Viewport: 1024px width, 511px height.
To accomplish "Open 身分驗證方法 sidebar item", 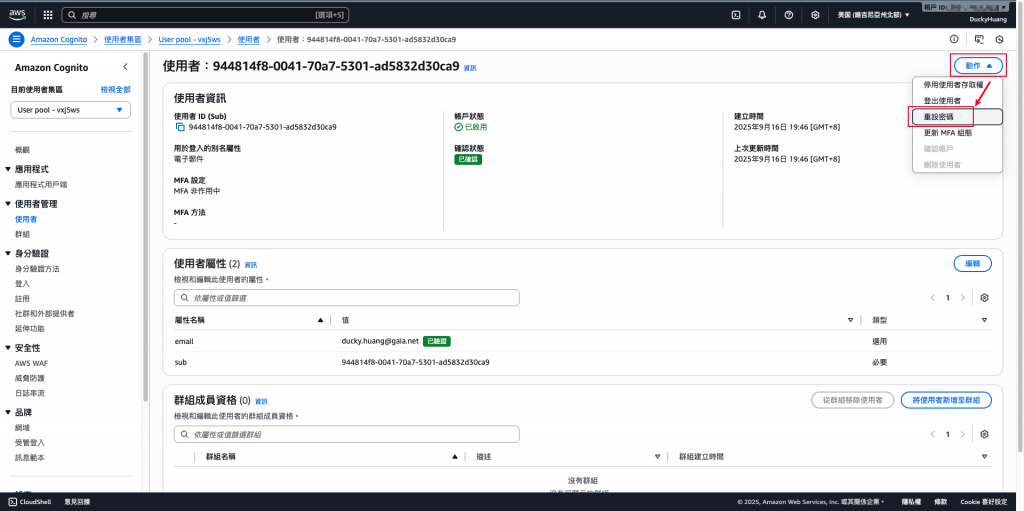I will pyautogui.click(x=37, y=269).
